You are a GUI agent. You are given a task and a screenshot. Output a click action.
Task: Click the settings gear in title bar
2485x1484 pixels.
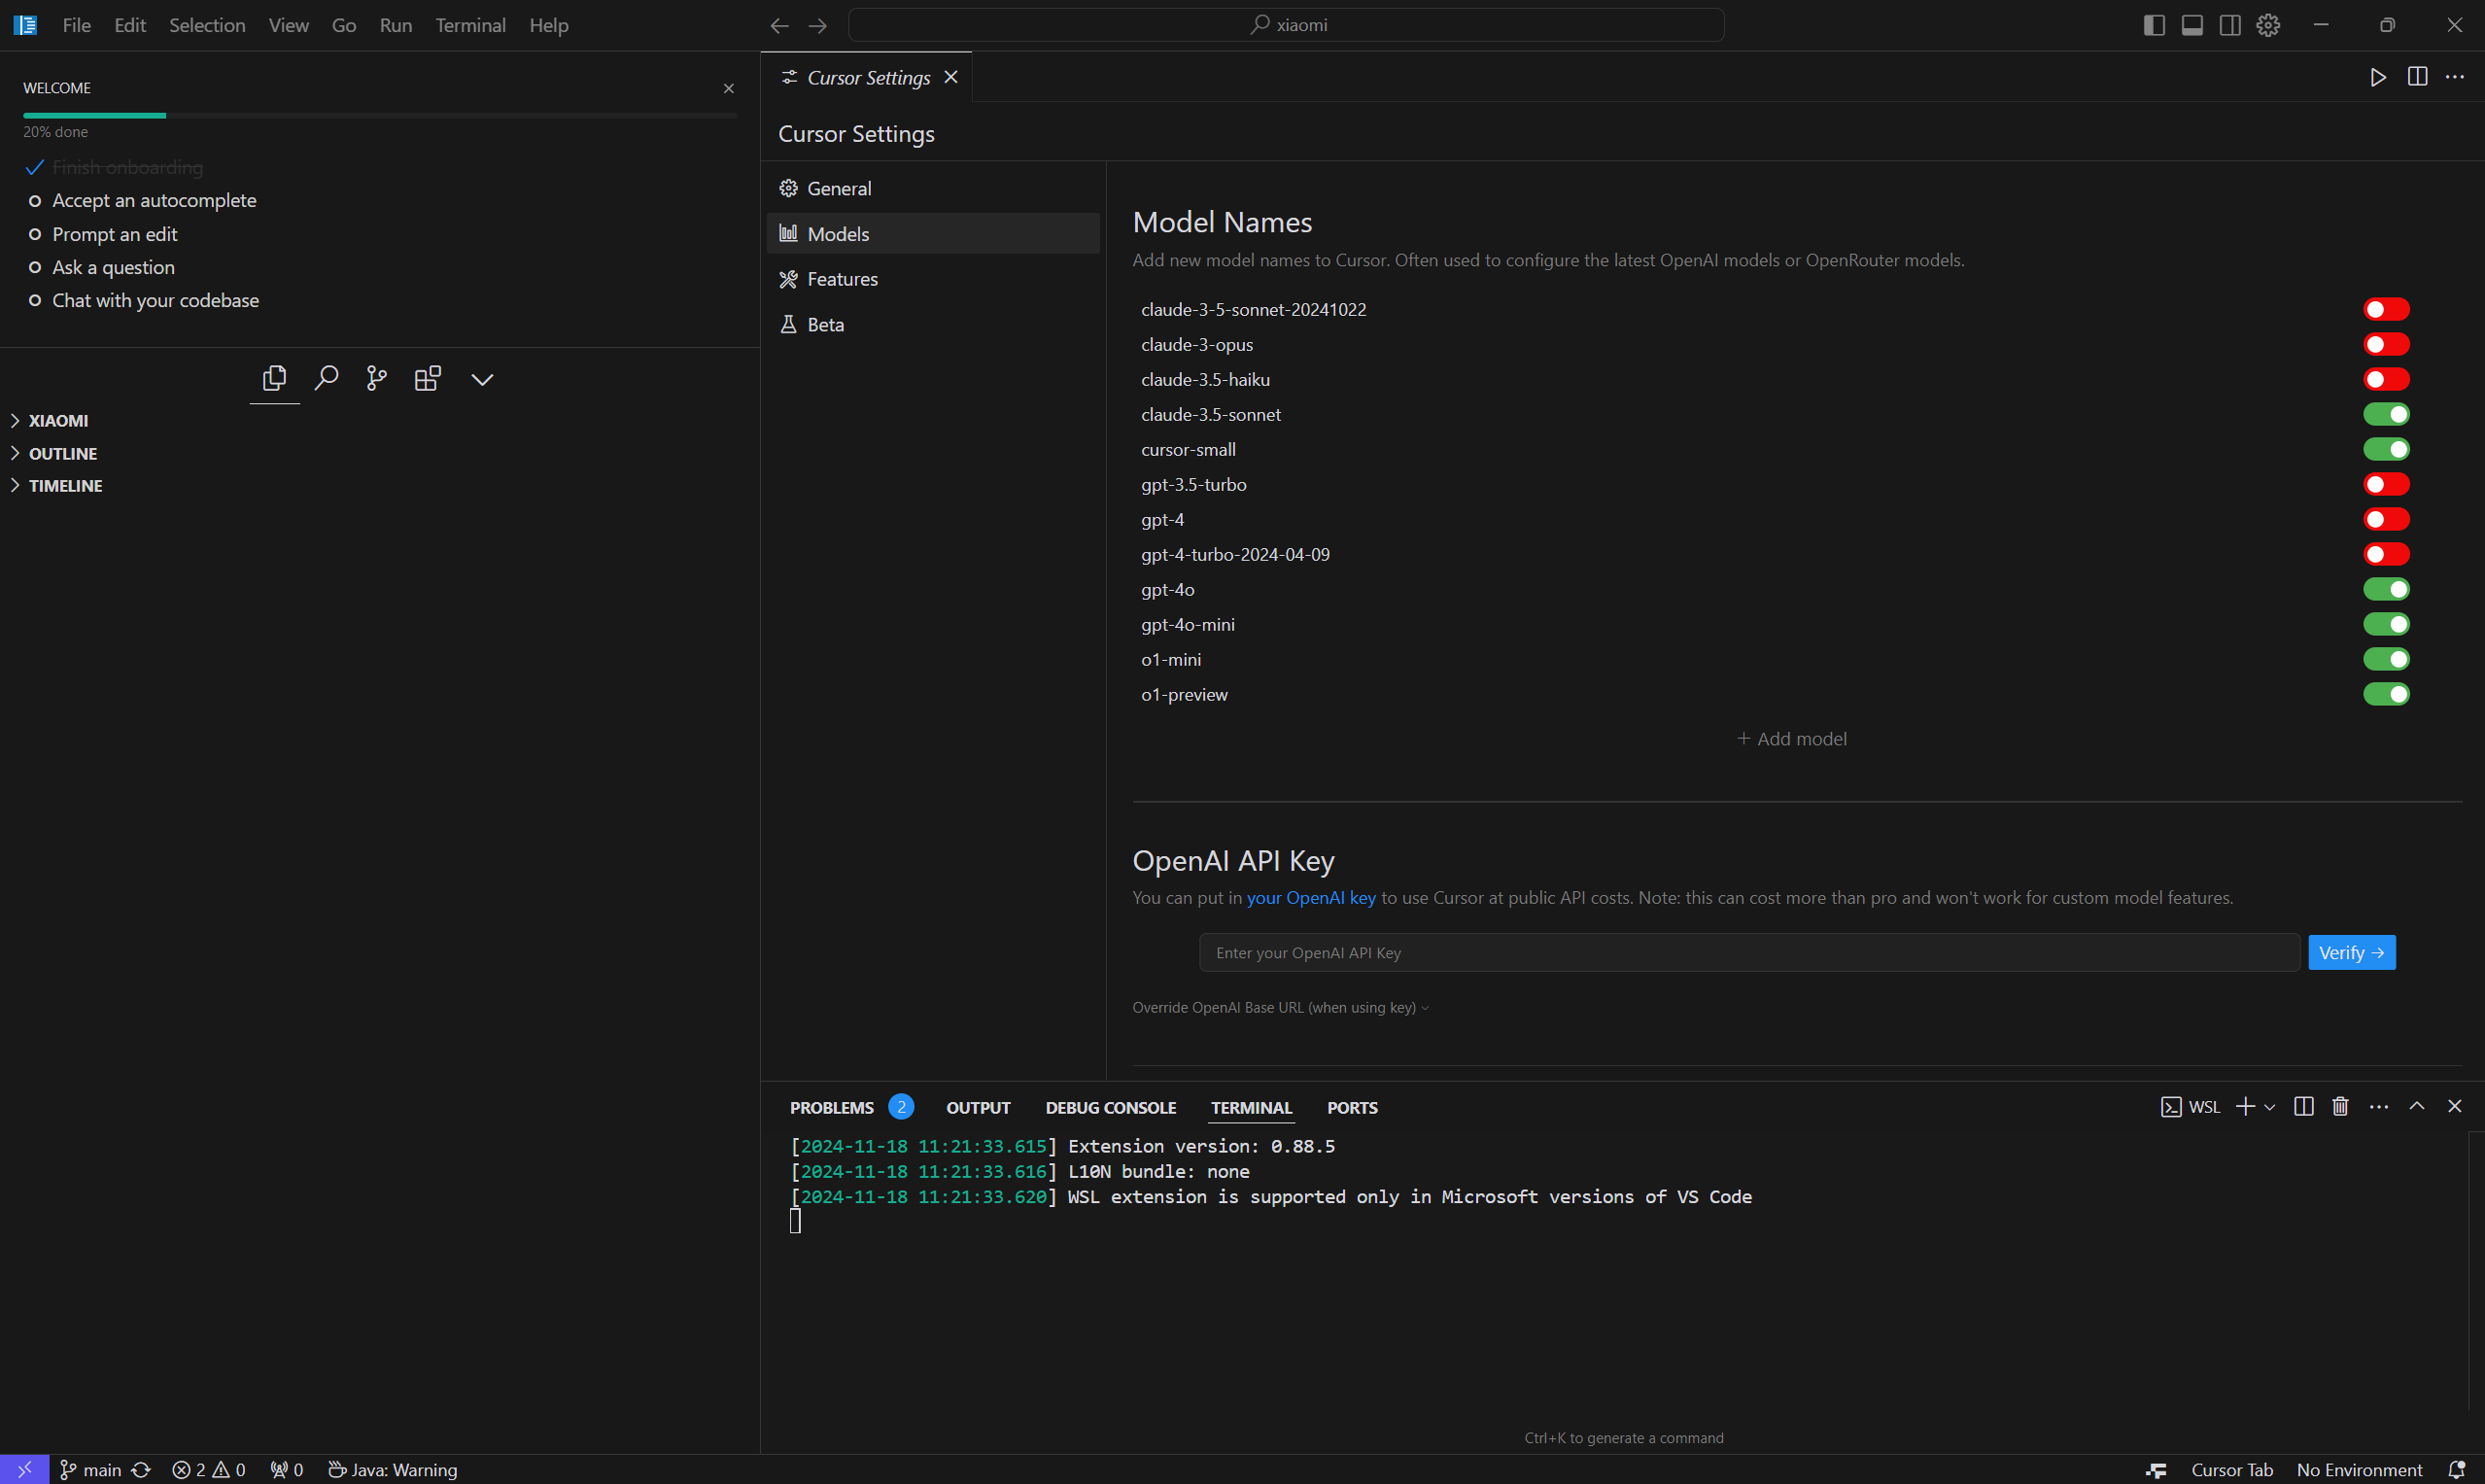2268,25
